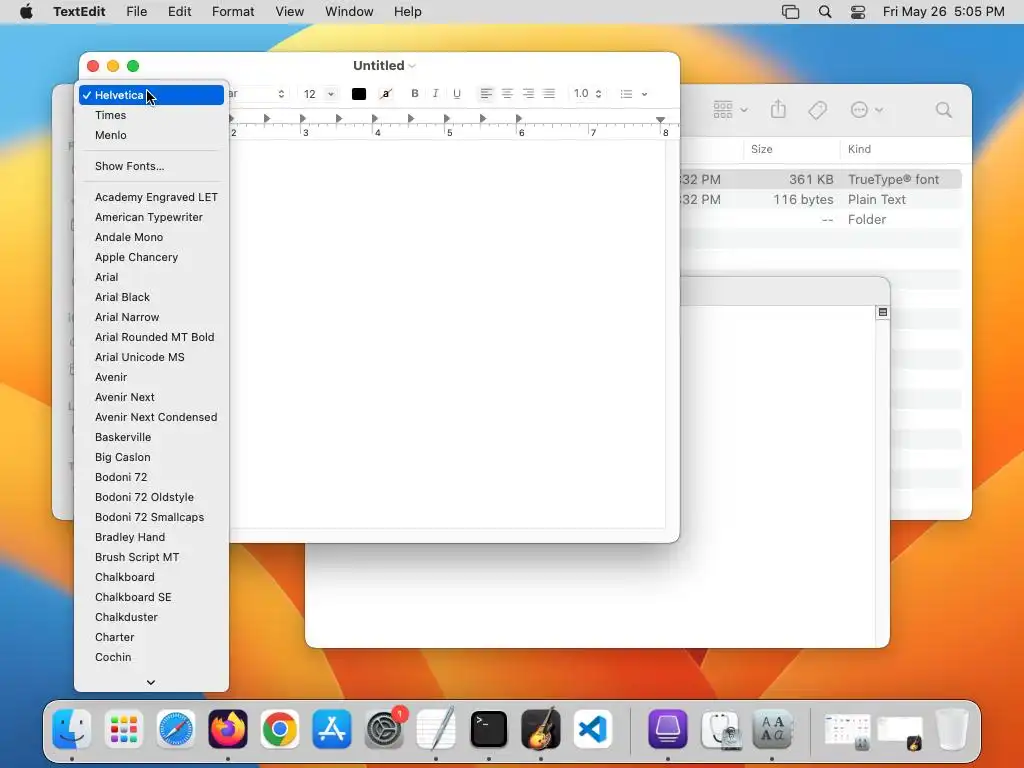Toggle underline formatting in TextEdit toolbar
Screen dimensions: 1024x768
click(x=457, y=93)
